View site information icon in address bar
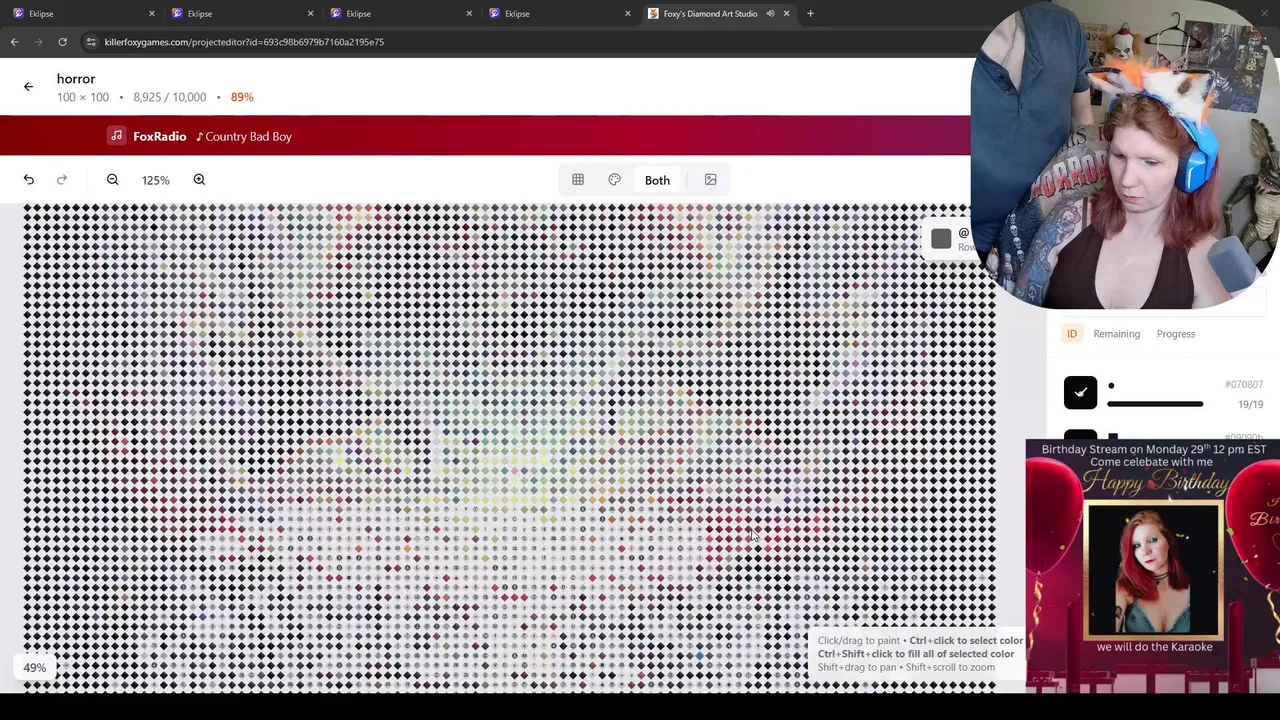The height and width of the screenshot is (720, 1280). pos(91,42)
